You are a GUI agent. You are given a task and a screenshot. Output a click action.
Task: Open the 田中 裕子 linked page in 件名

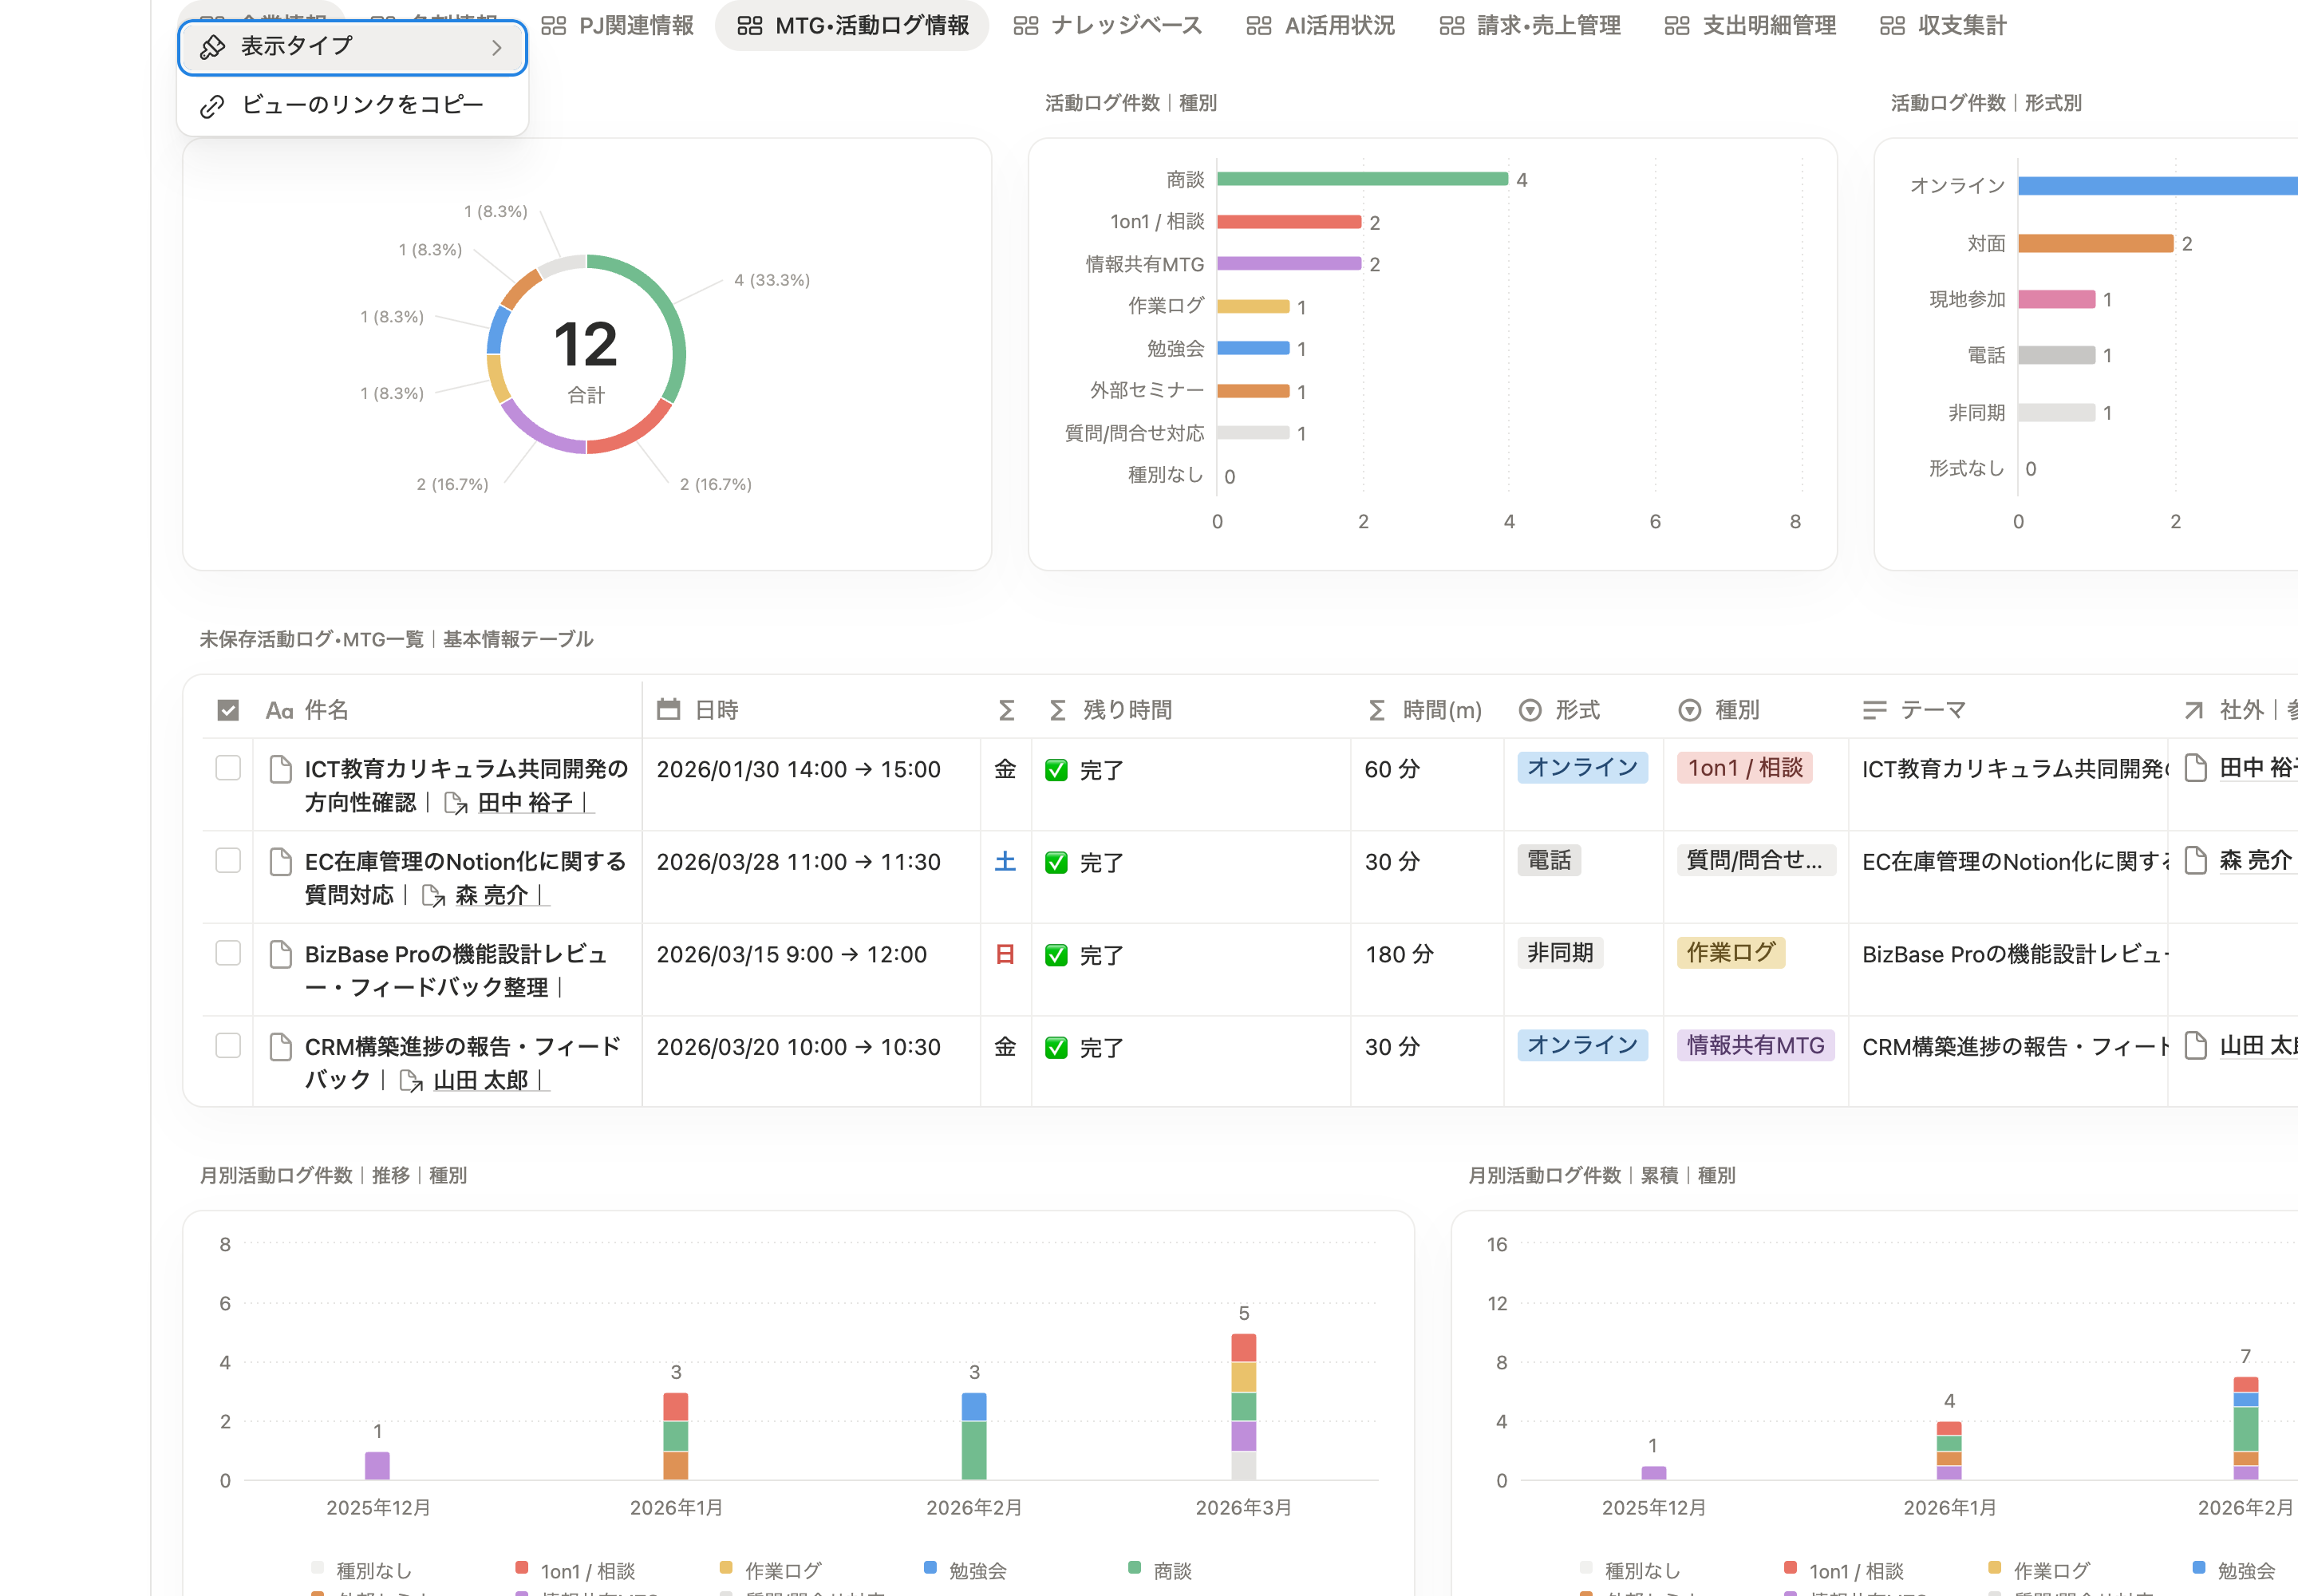[x=525, y=802]
